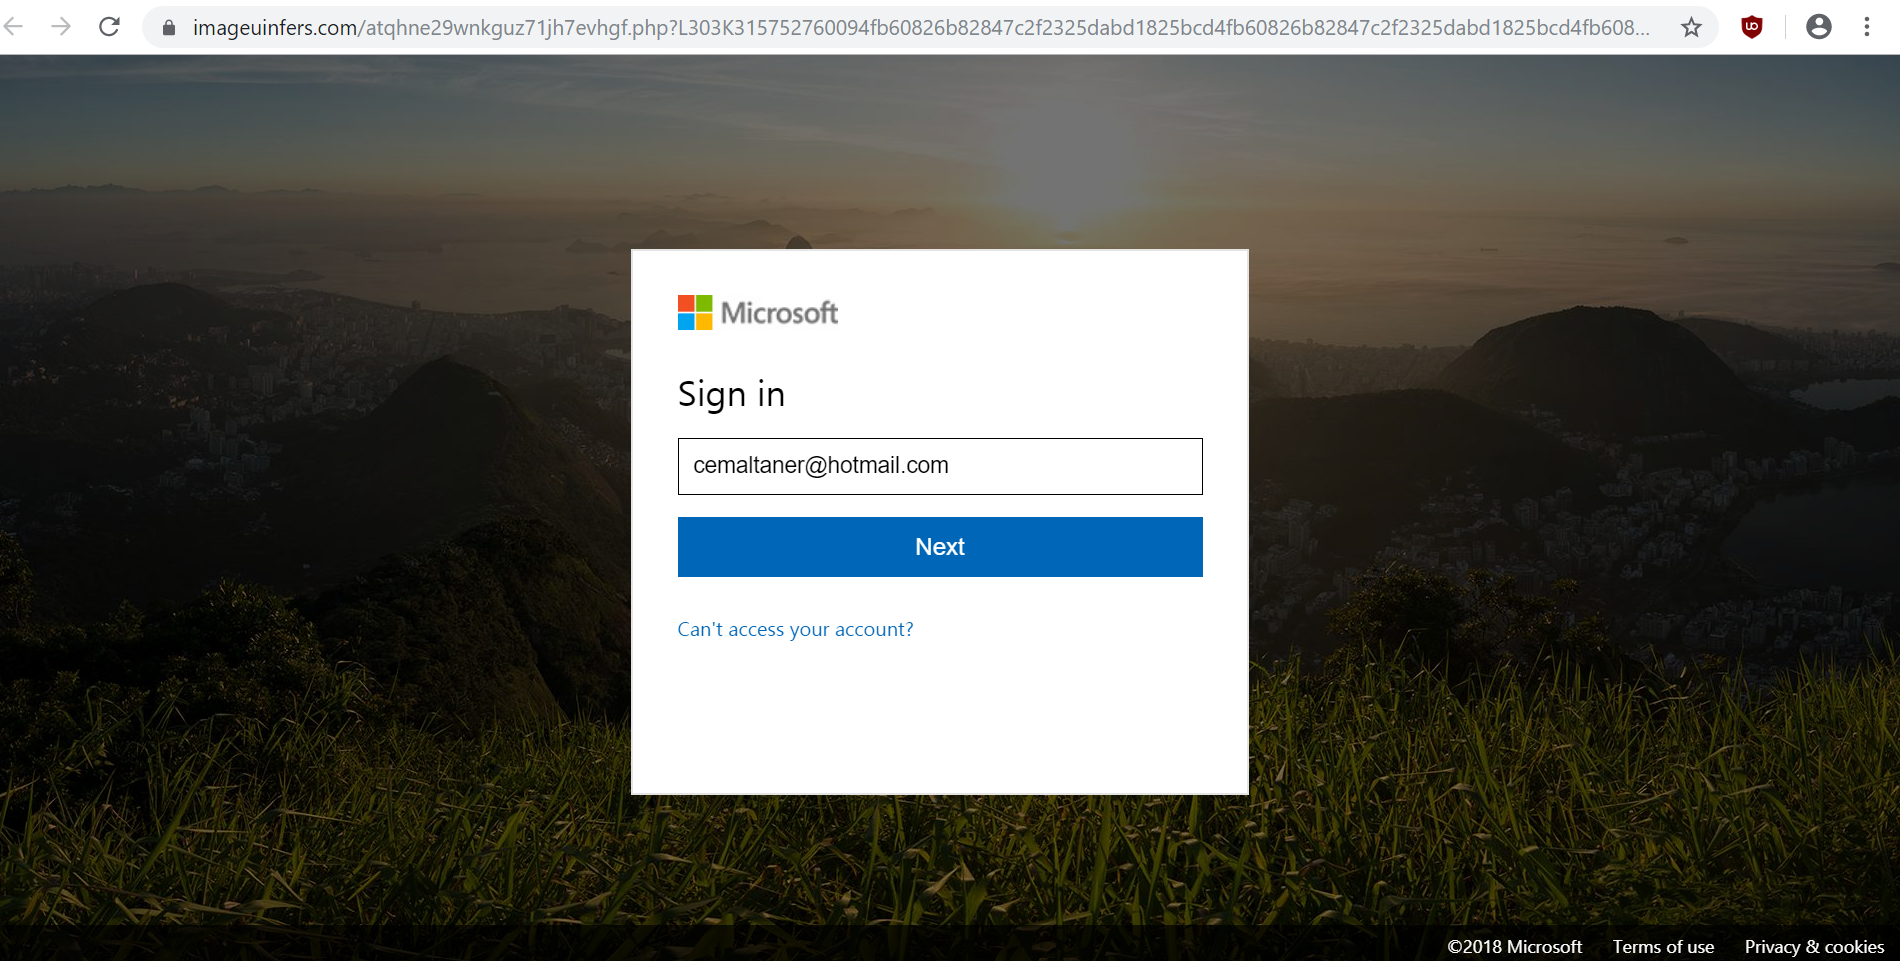Open the Terms of use link

click(1663, 947)
